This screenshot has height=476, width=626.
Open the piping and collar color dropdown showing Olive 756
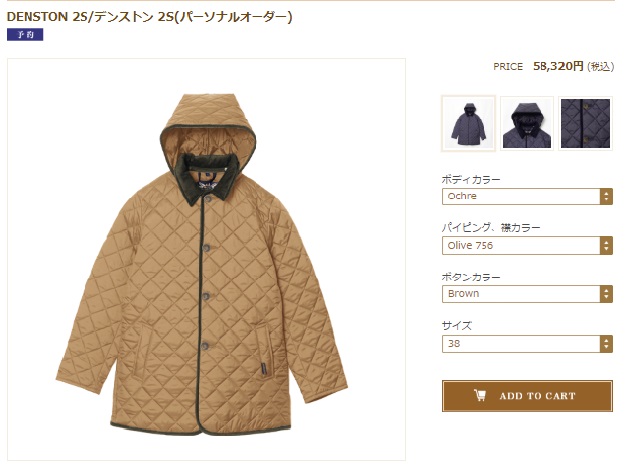point(527,246)
